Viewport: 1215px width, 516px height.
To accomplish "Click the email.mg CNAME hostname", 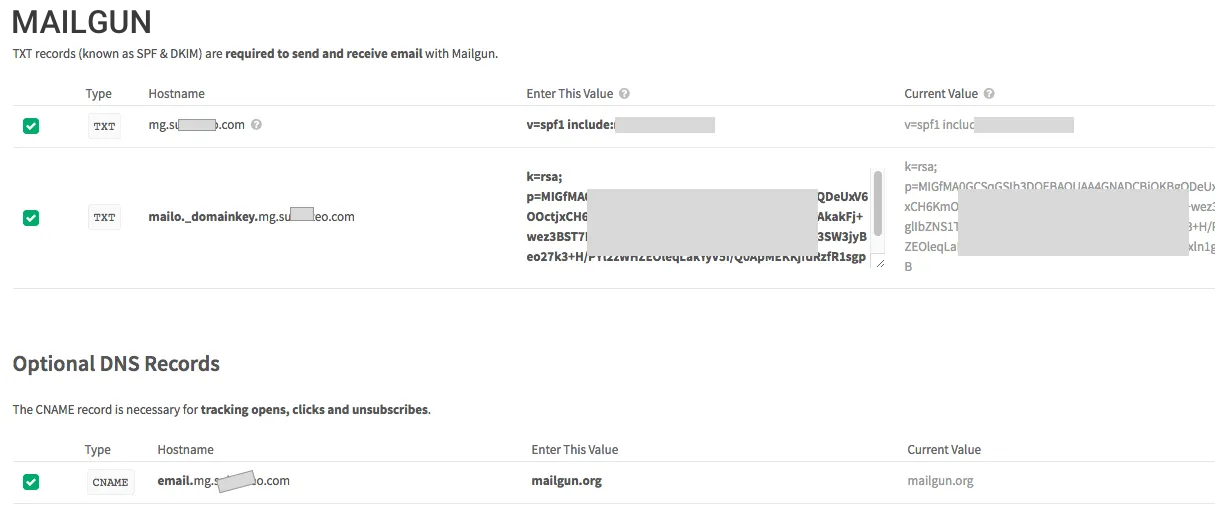I will coord(223,481).
